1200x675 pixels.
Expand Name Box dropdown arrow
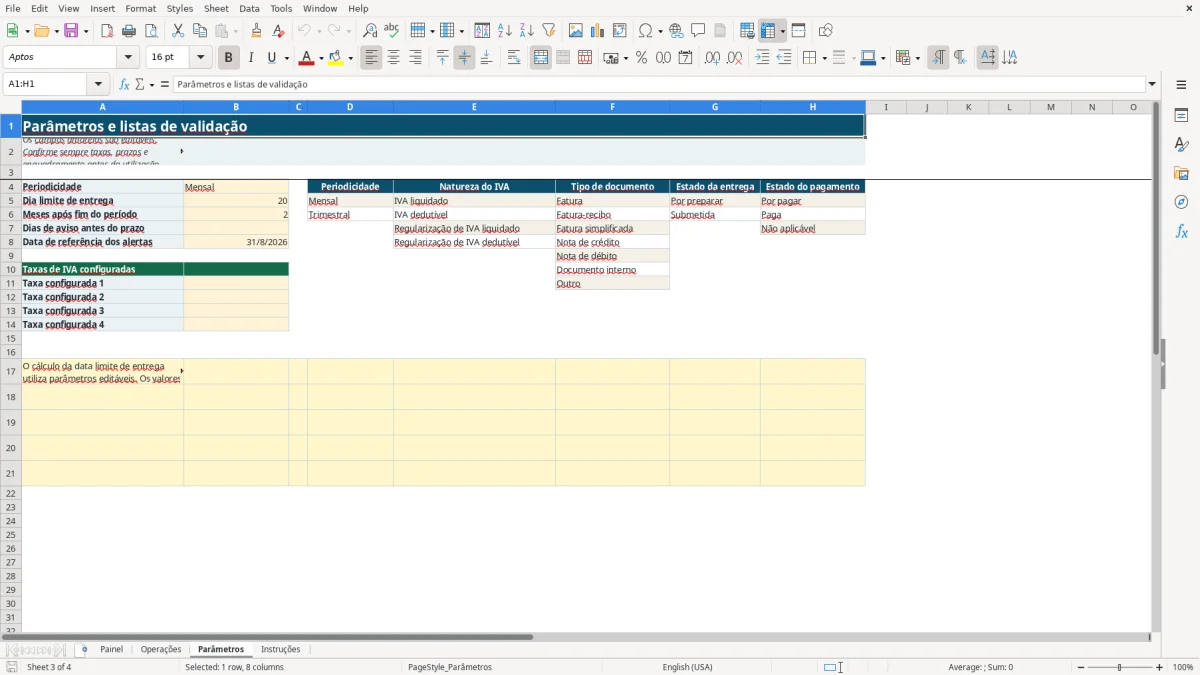98,84
